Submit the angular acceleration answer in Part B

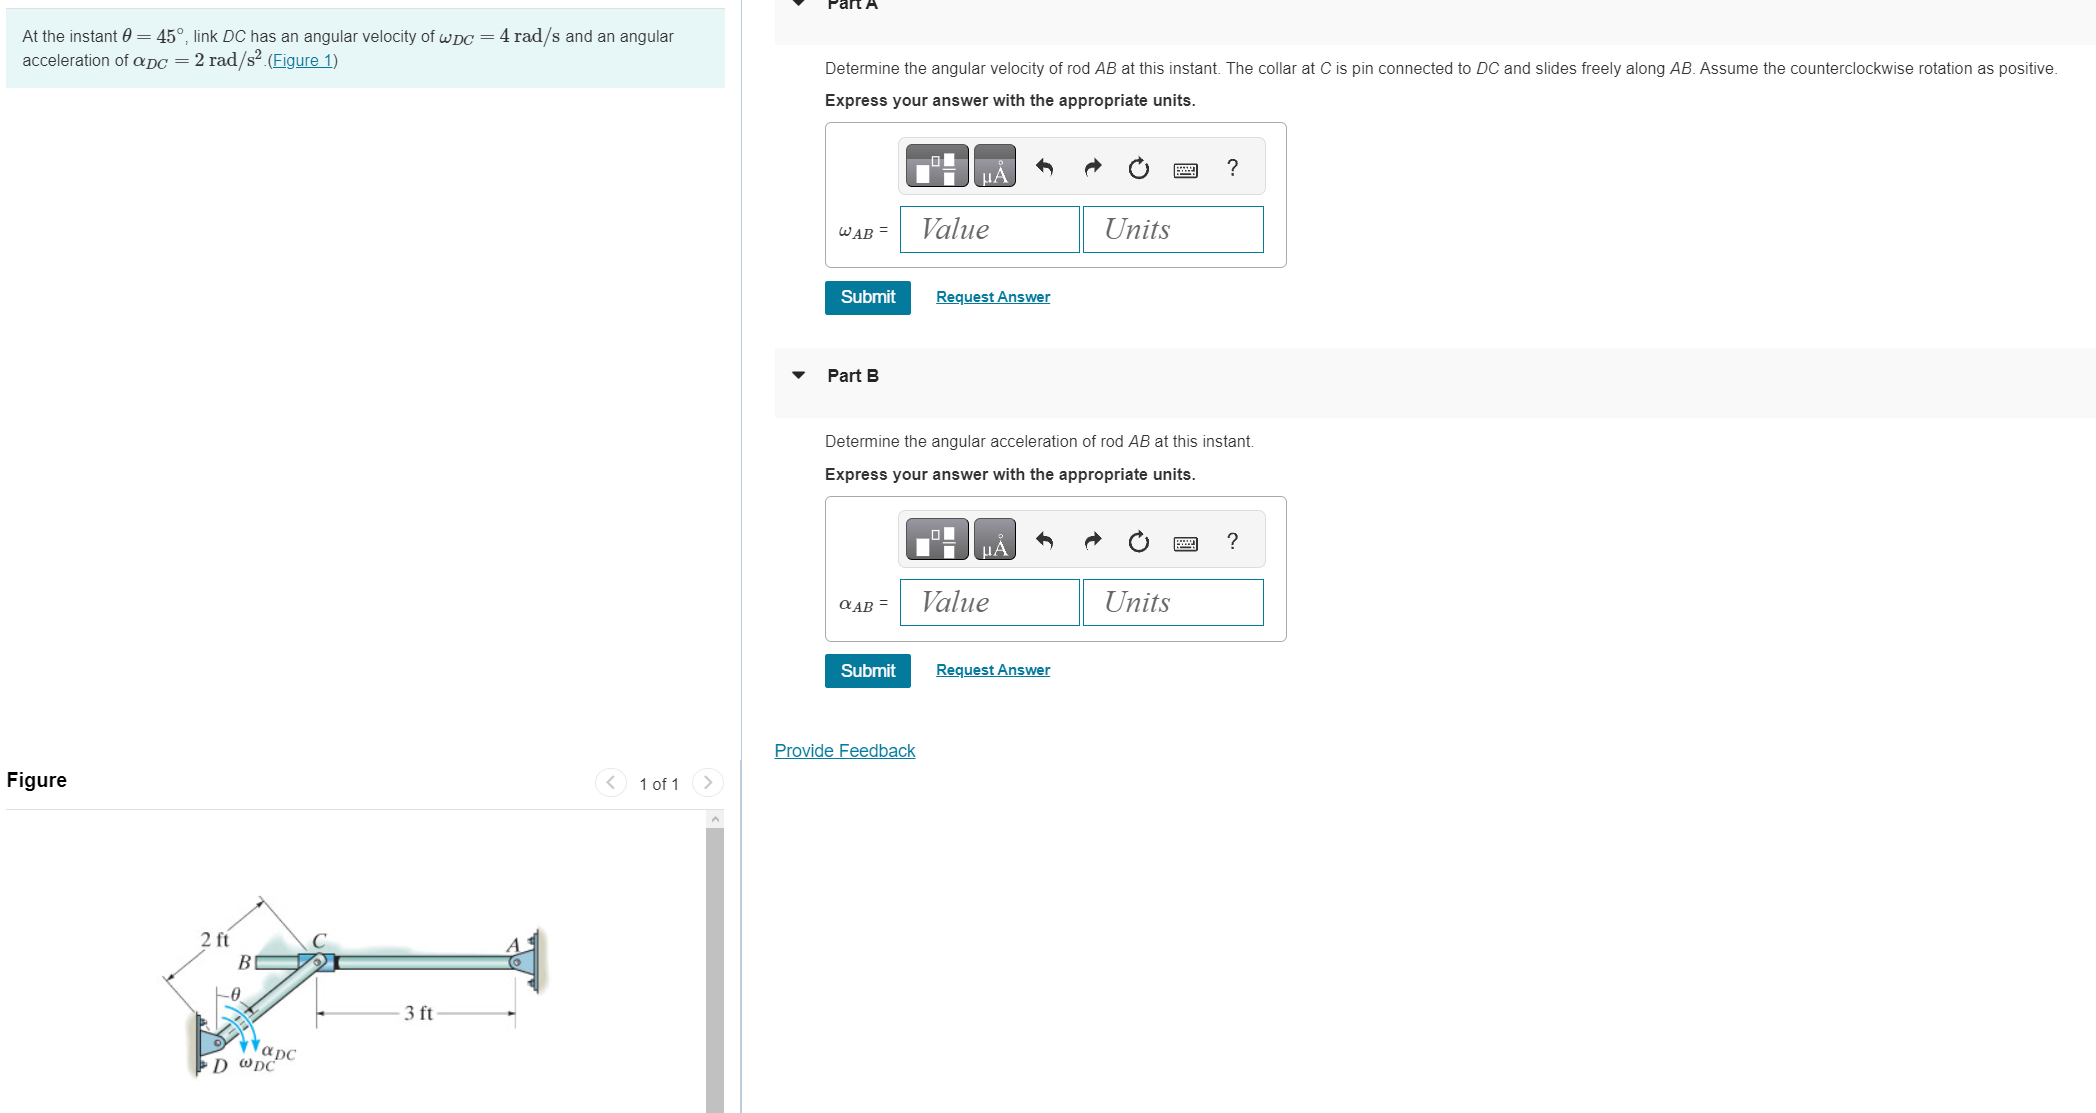tap(865, 671)
